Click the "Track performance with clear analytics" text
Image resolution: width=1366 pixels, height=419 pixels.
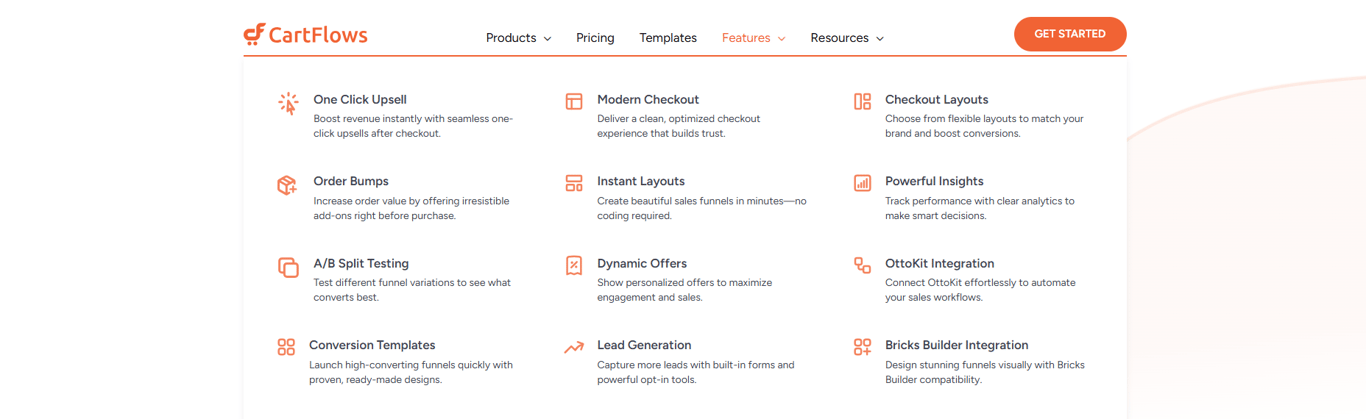[980, 208]
